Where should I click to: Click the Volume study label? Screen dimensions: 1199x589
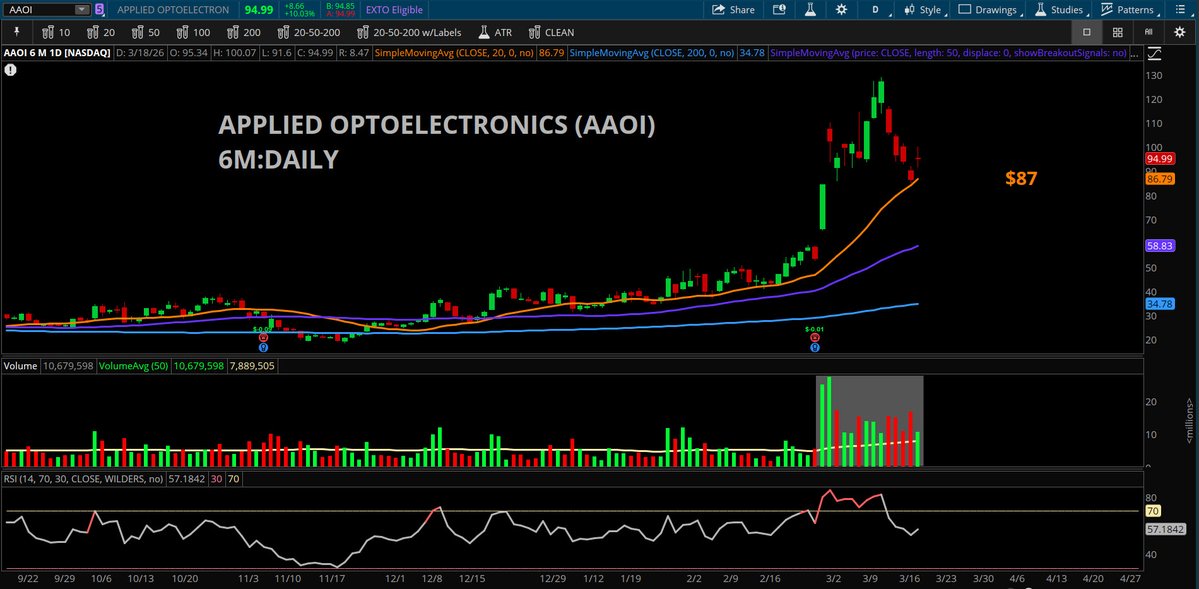pos(21,366)
